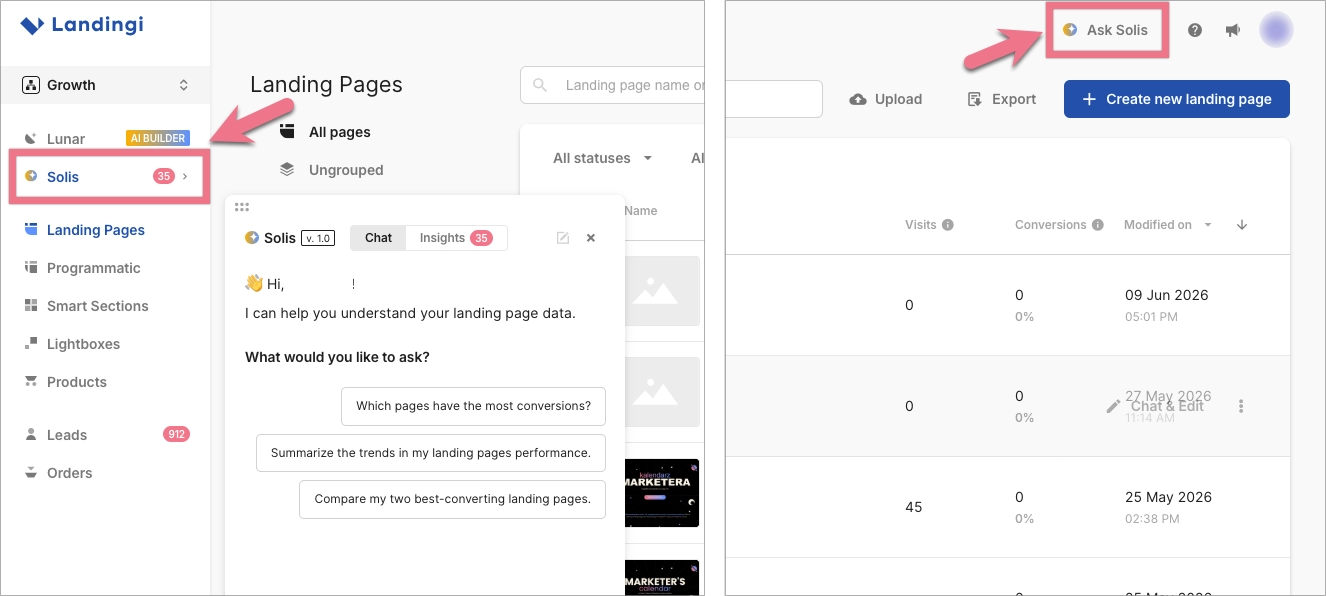Switch to the Solis Insights tab
The image size is (1326, 596).
456,238
